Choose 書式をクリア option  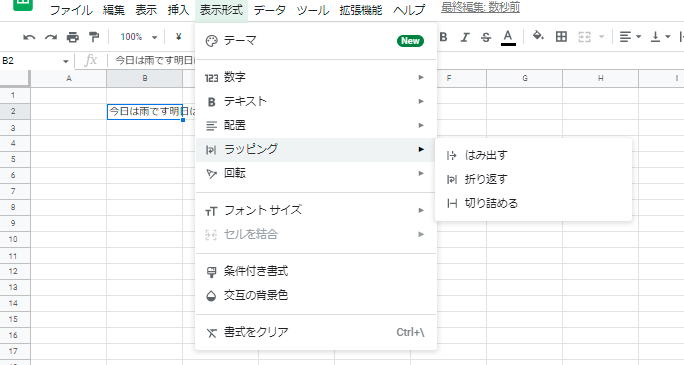point(316,332)
